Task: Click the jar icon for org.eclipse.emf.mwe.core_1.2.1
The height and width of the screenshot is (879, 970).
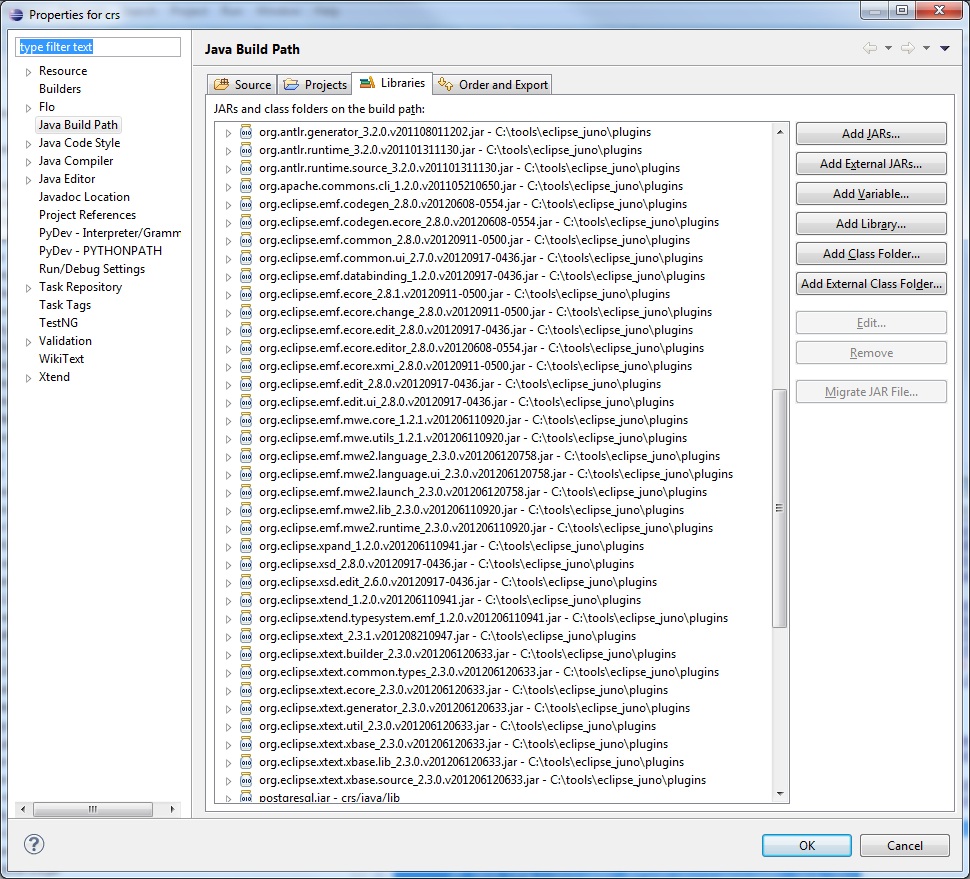Action: [x=246, y=419]
